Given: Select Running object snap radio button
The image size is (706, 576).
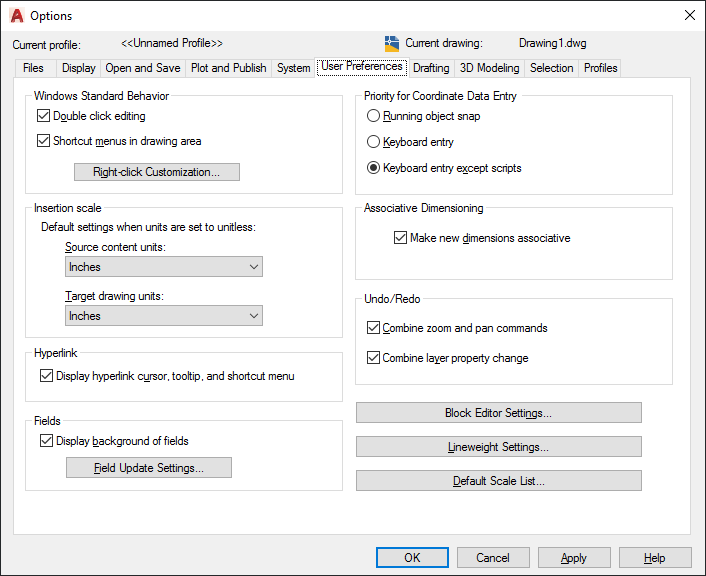Looking at the screenshot, I should coord(373,116).
